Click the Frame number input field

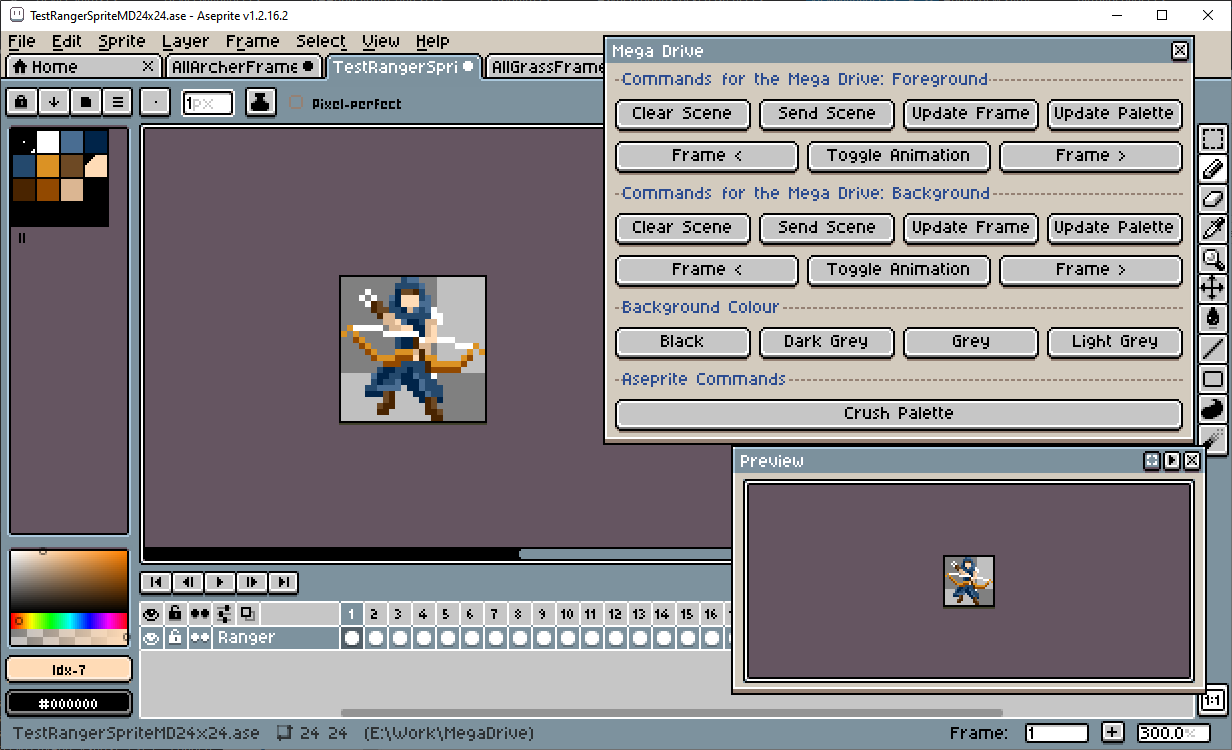click(x=1056, y=733)
